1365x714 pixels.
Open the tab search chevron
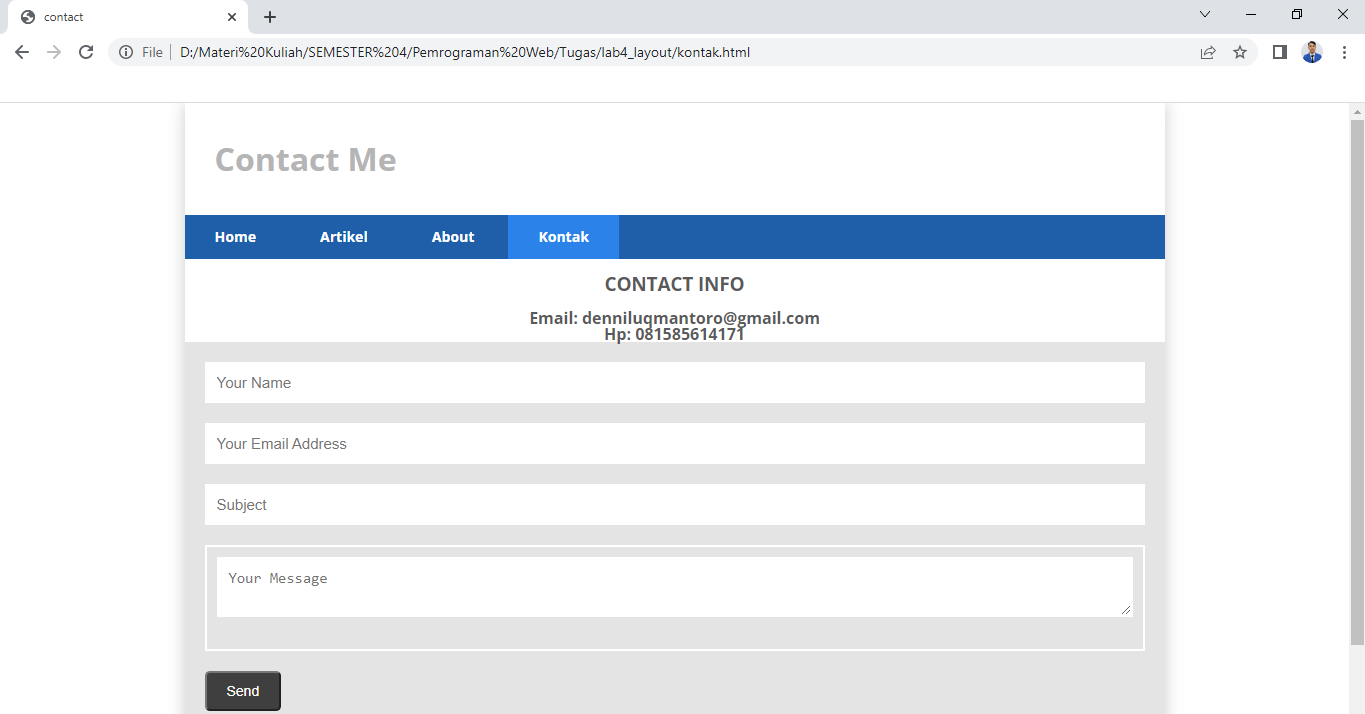pos(1204,15)
